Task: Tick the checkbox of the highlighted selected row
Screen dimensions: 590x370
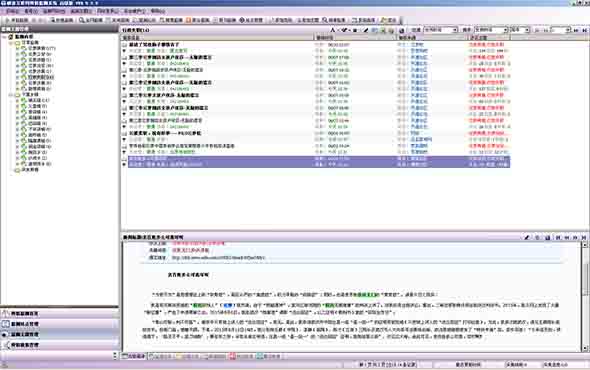Action: [124, 159]
